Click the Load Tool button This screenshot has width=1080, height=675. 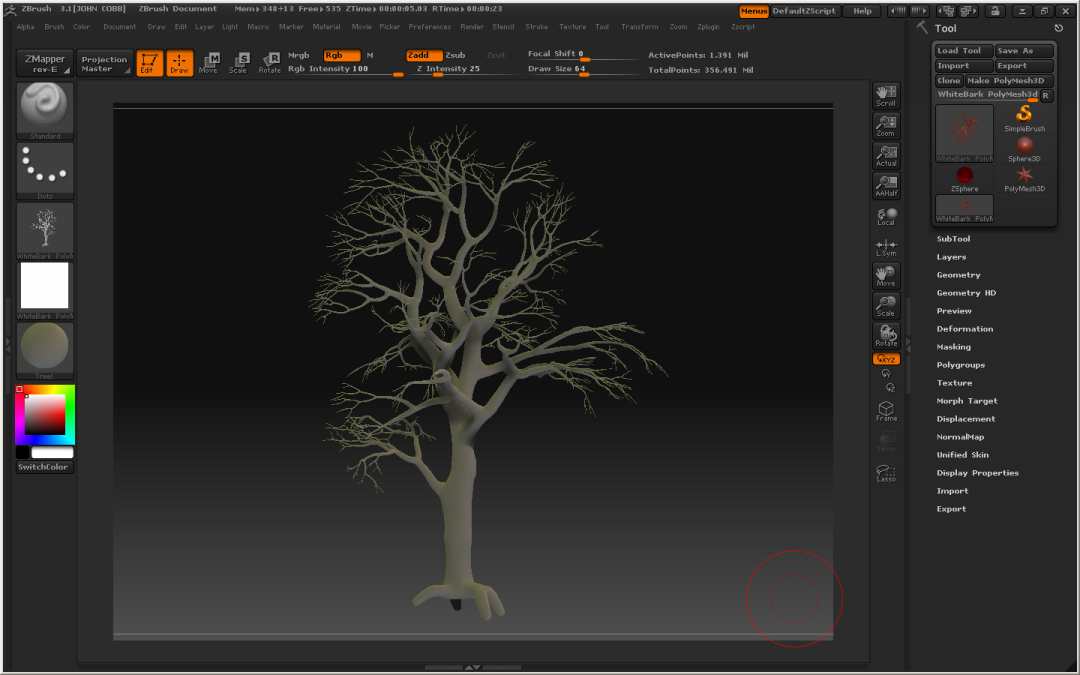tap(961, 49)
